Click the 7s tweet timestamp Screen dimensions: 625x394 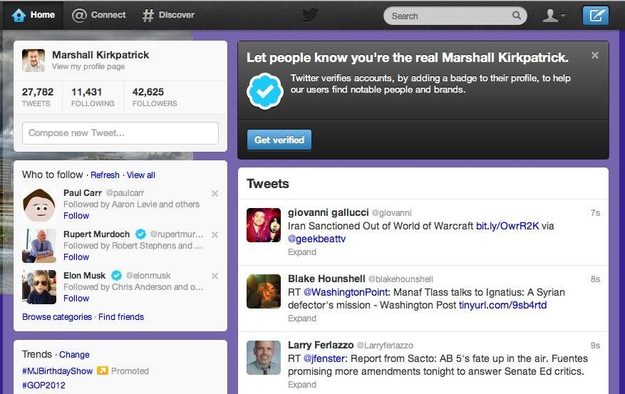click(595, 213)
